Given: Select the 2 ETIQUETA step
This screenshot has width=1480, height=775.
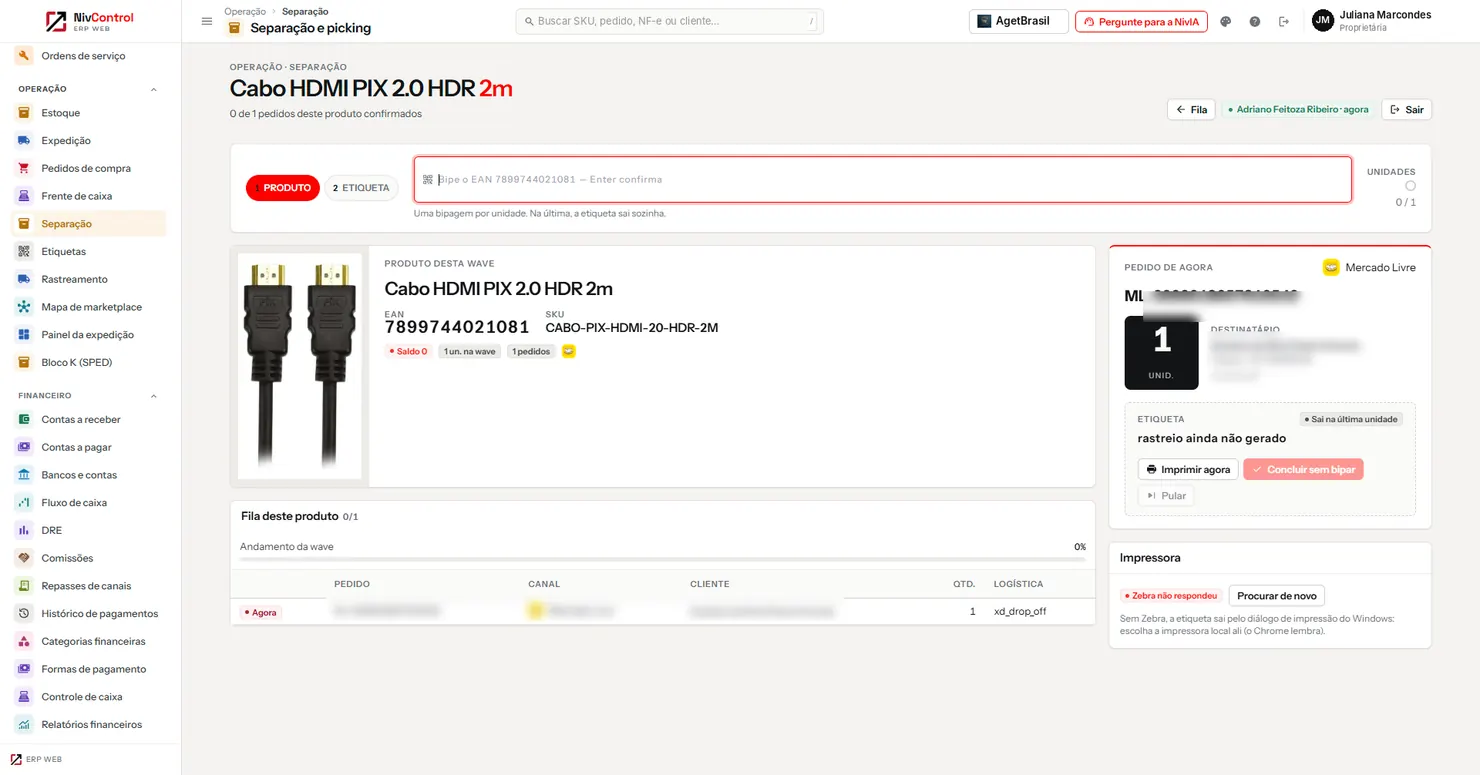Looking at the screenshot, I should [x=361, y=188].
